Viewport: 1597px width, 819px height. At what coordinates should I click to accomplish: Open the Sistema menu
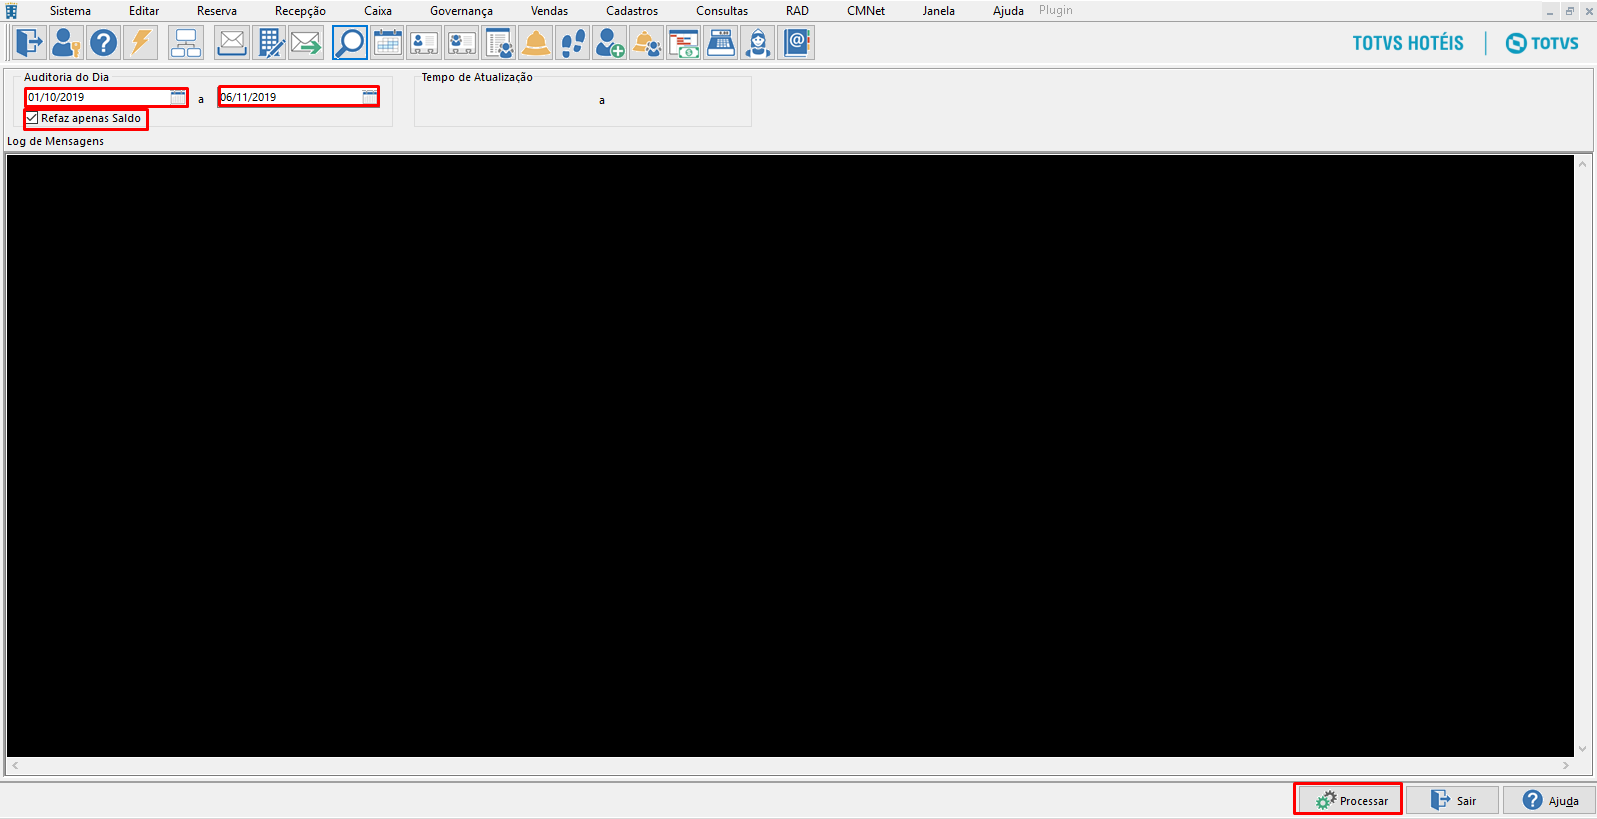coord(70,11)
